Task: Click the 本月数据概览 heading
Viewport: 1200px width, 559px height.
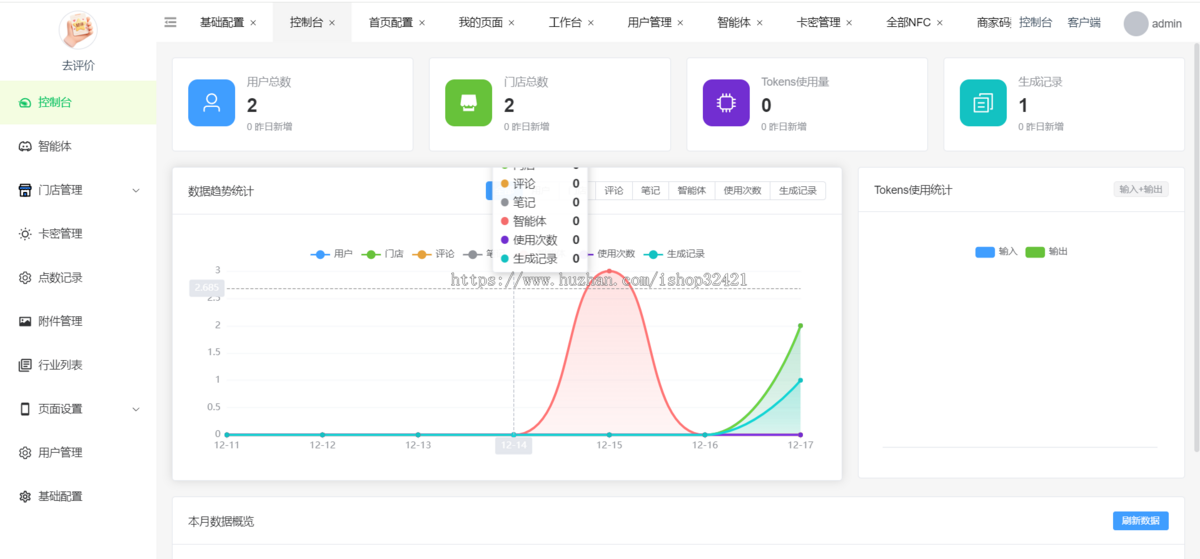Action: (221, 521)
